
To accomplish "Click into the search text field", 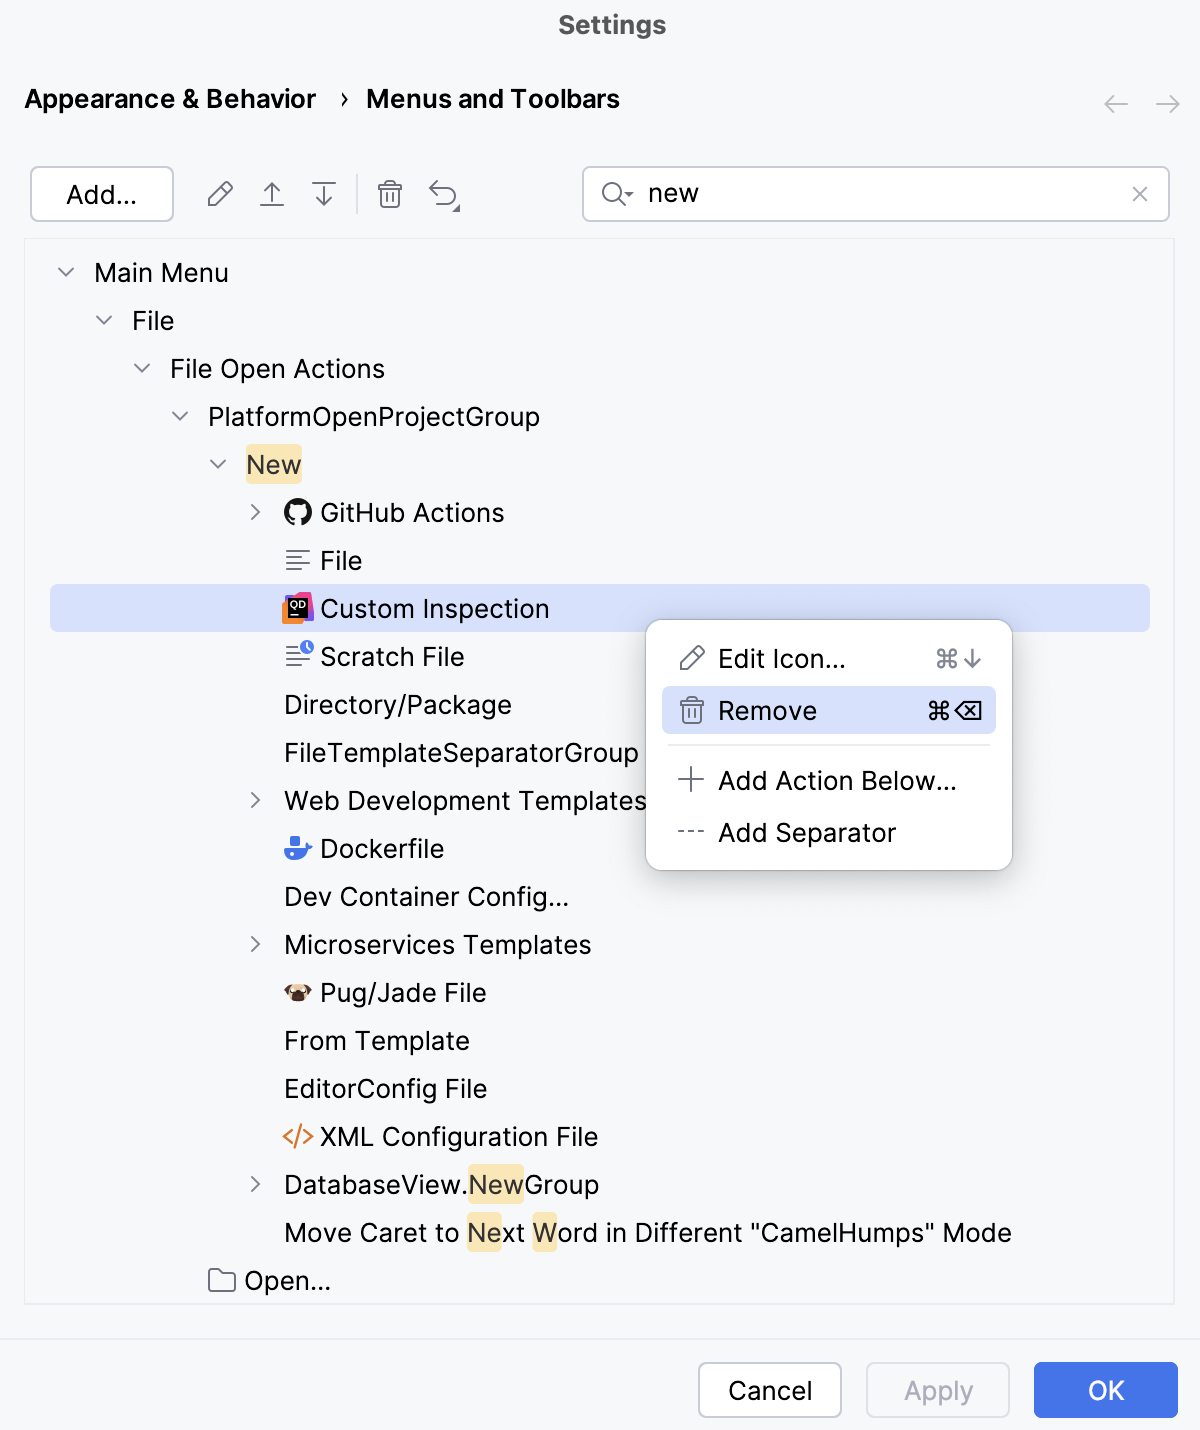I will pos(880,194).
